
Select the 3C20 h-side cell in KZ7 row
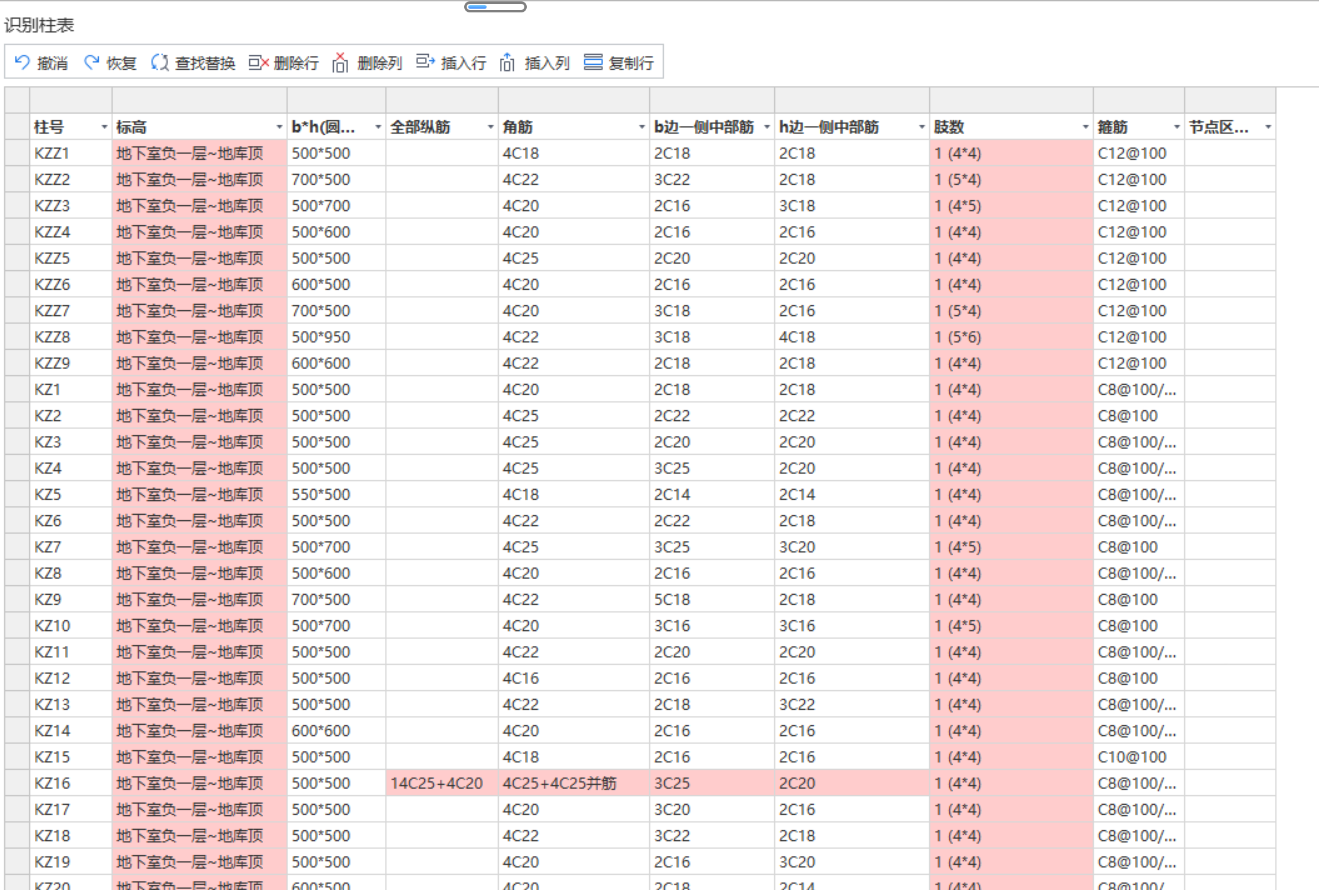point(852,547)
